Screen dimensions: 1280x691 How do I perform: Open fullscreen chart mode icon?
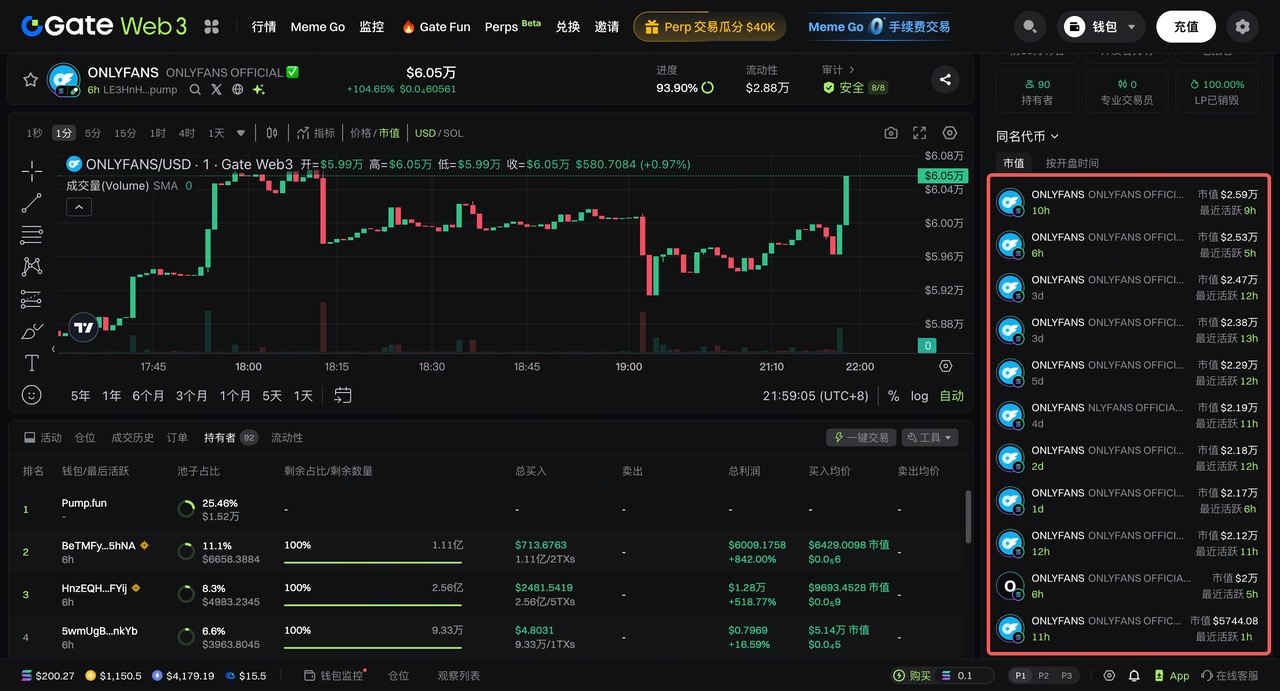(920, 133)
